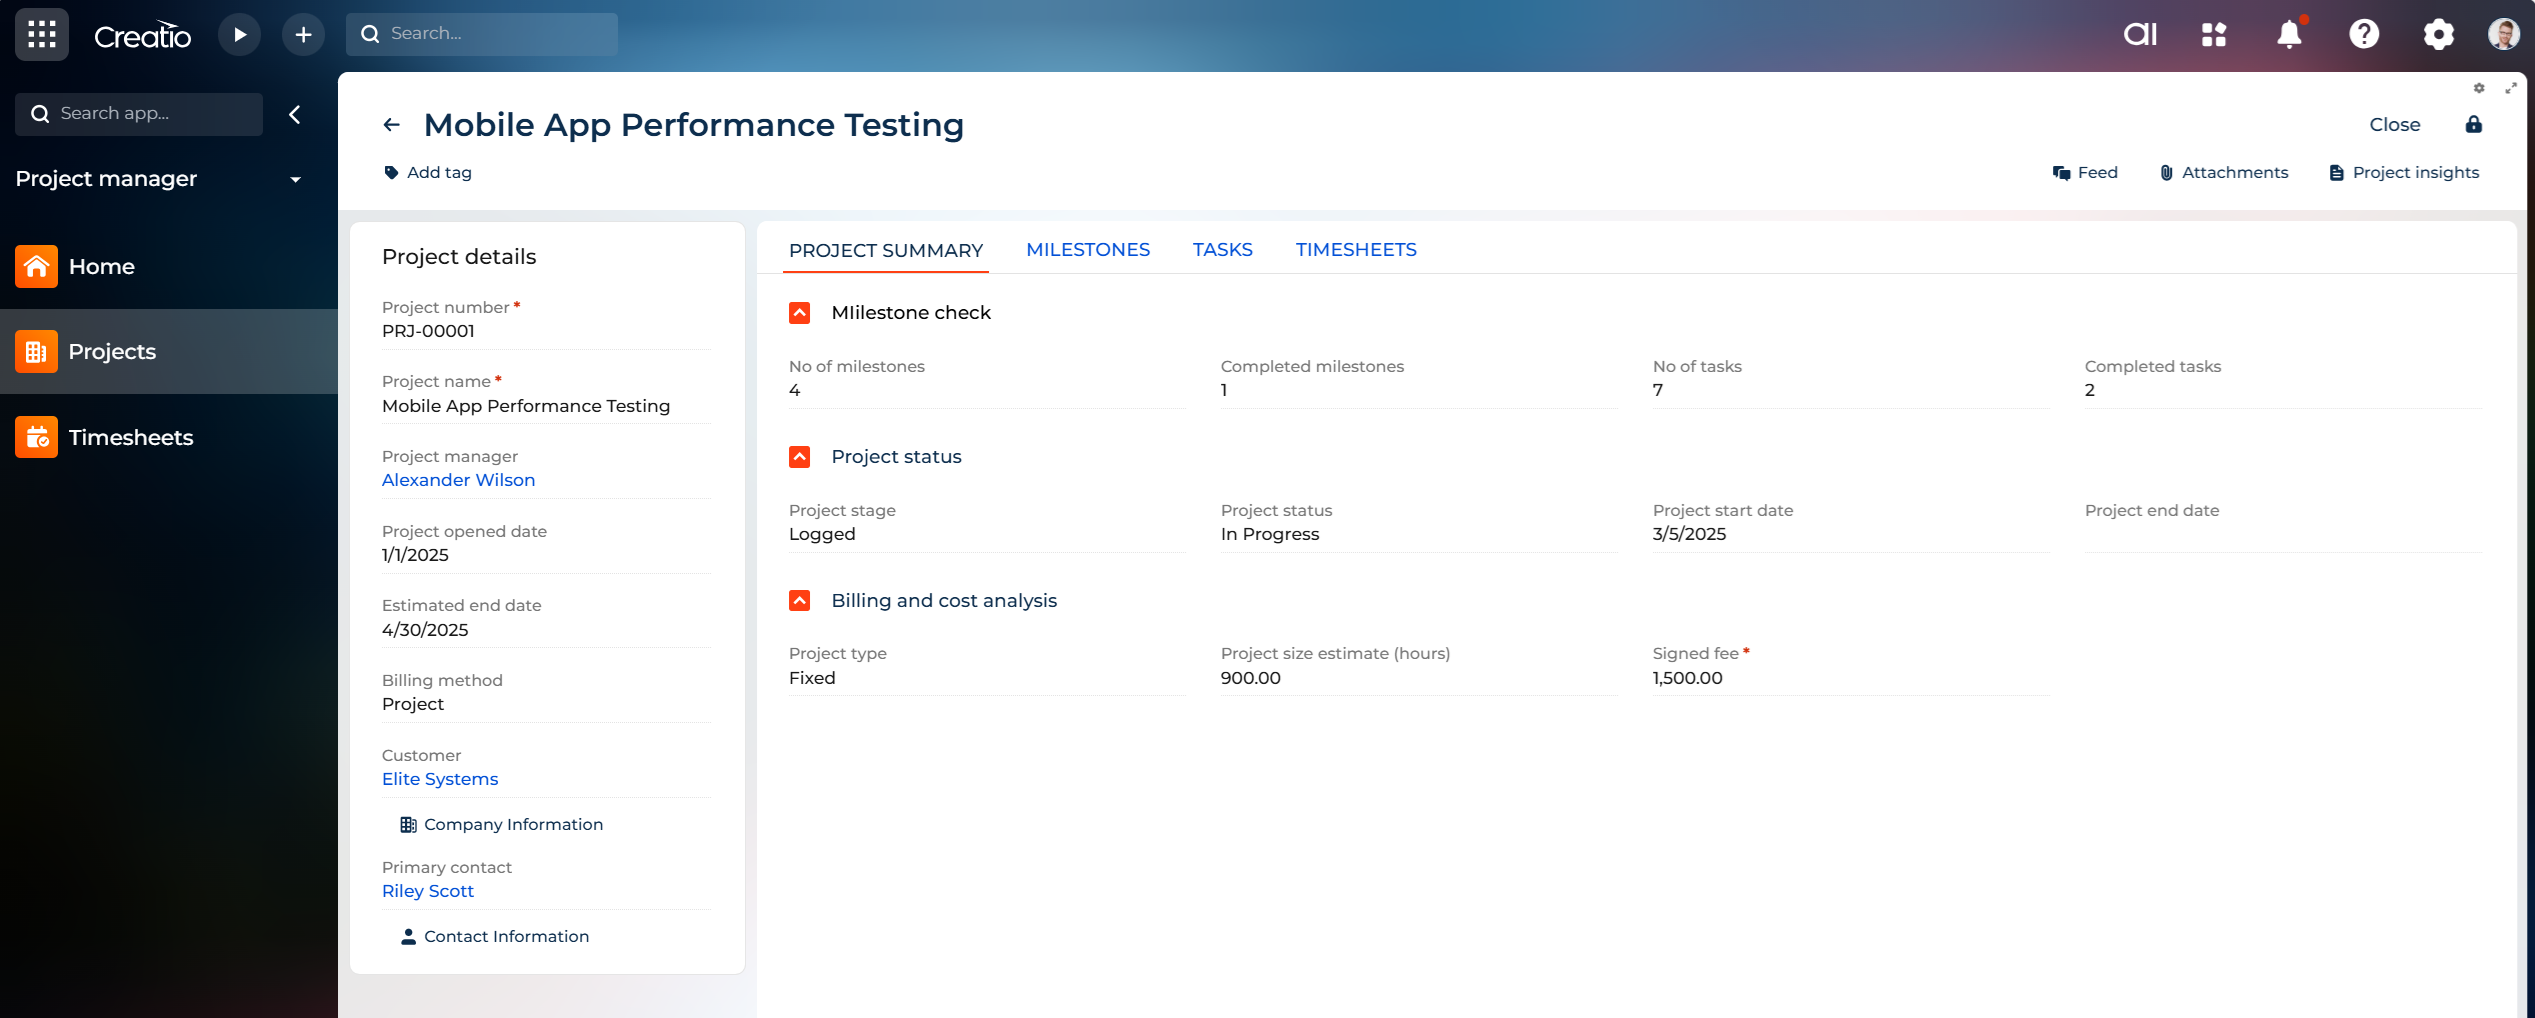The width and height of the screenshot is (2535, 1018).
Task: Open the Alexander Wilson link
Action: coord(458,480)
